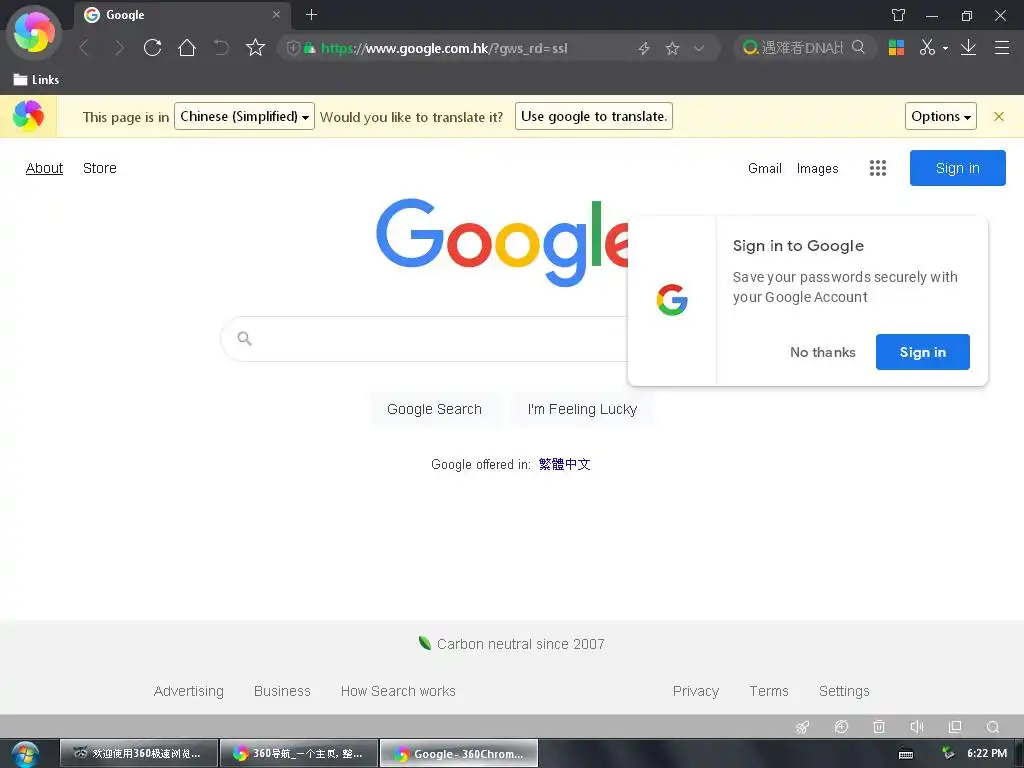This screenshot has width=1024, height=768.
Task: Switch to 欢迎使用360极速浏览器 taskbar window
Action: click(x=139, y=753)
